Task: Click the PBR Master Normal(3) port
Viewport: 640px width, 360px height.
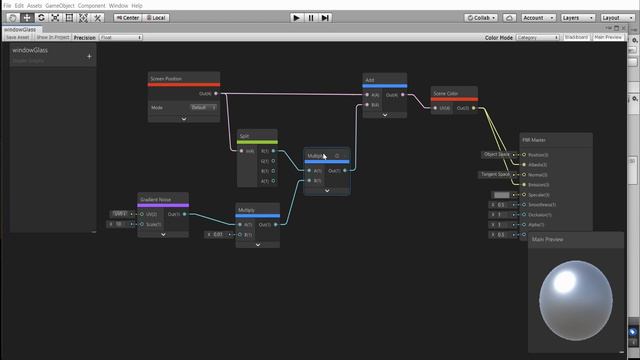Action: (524, 175)
